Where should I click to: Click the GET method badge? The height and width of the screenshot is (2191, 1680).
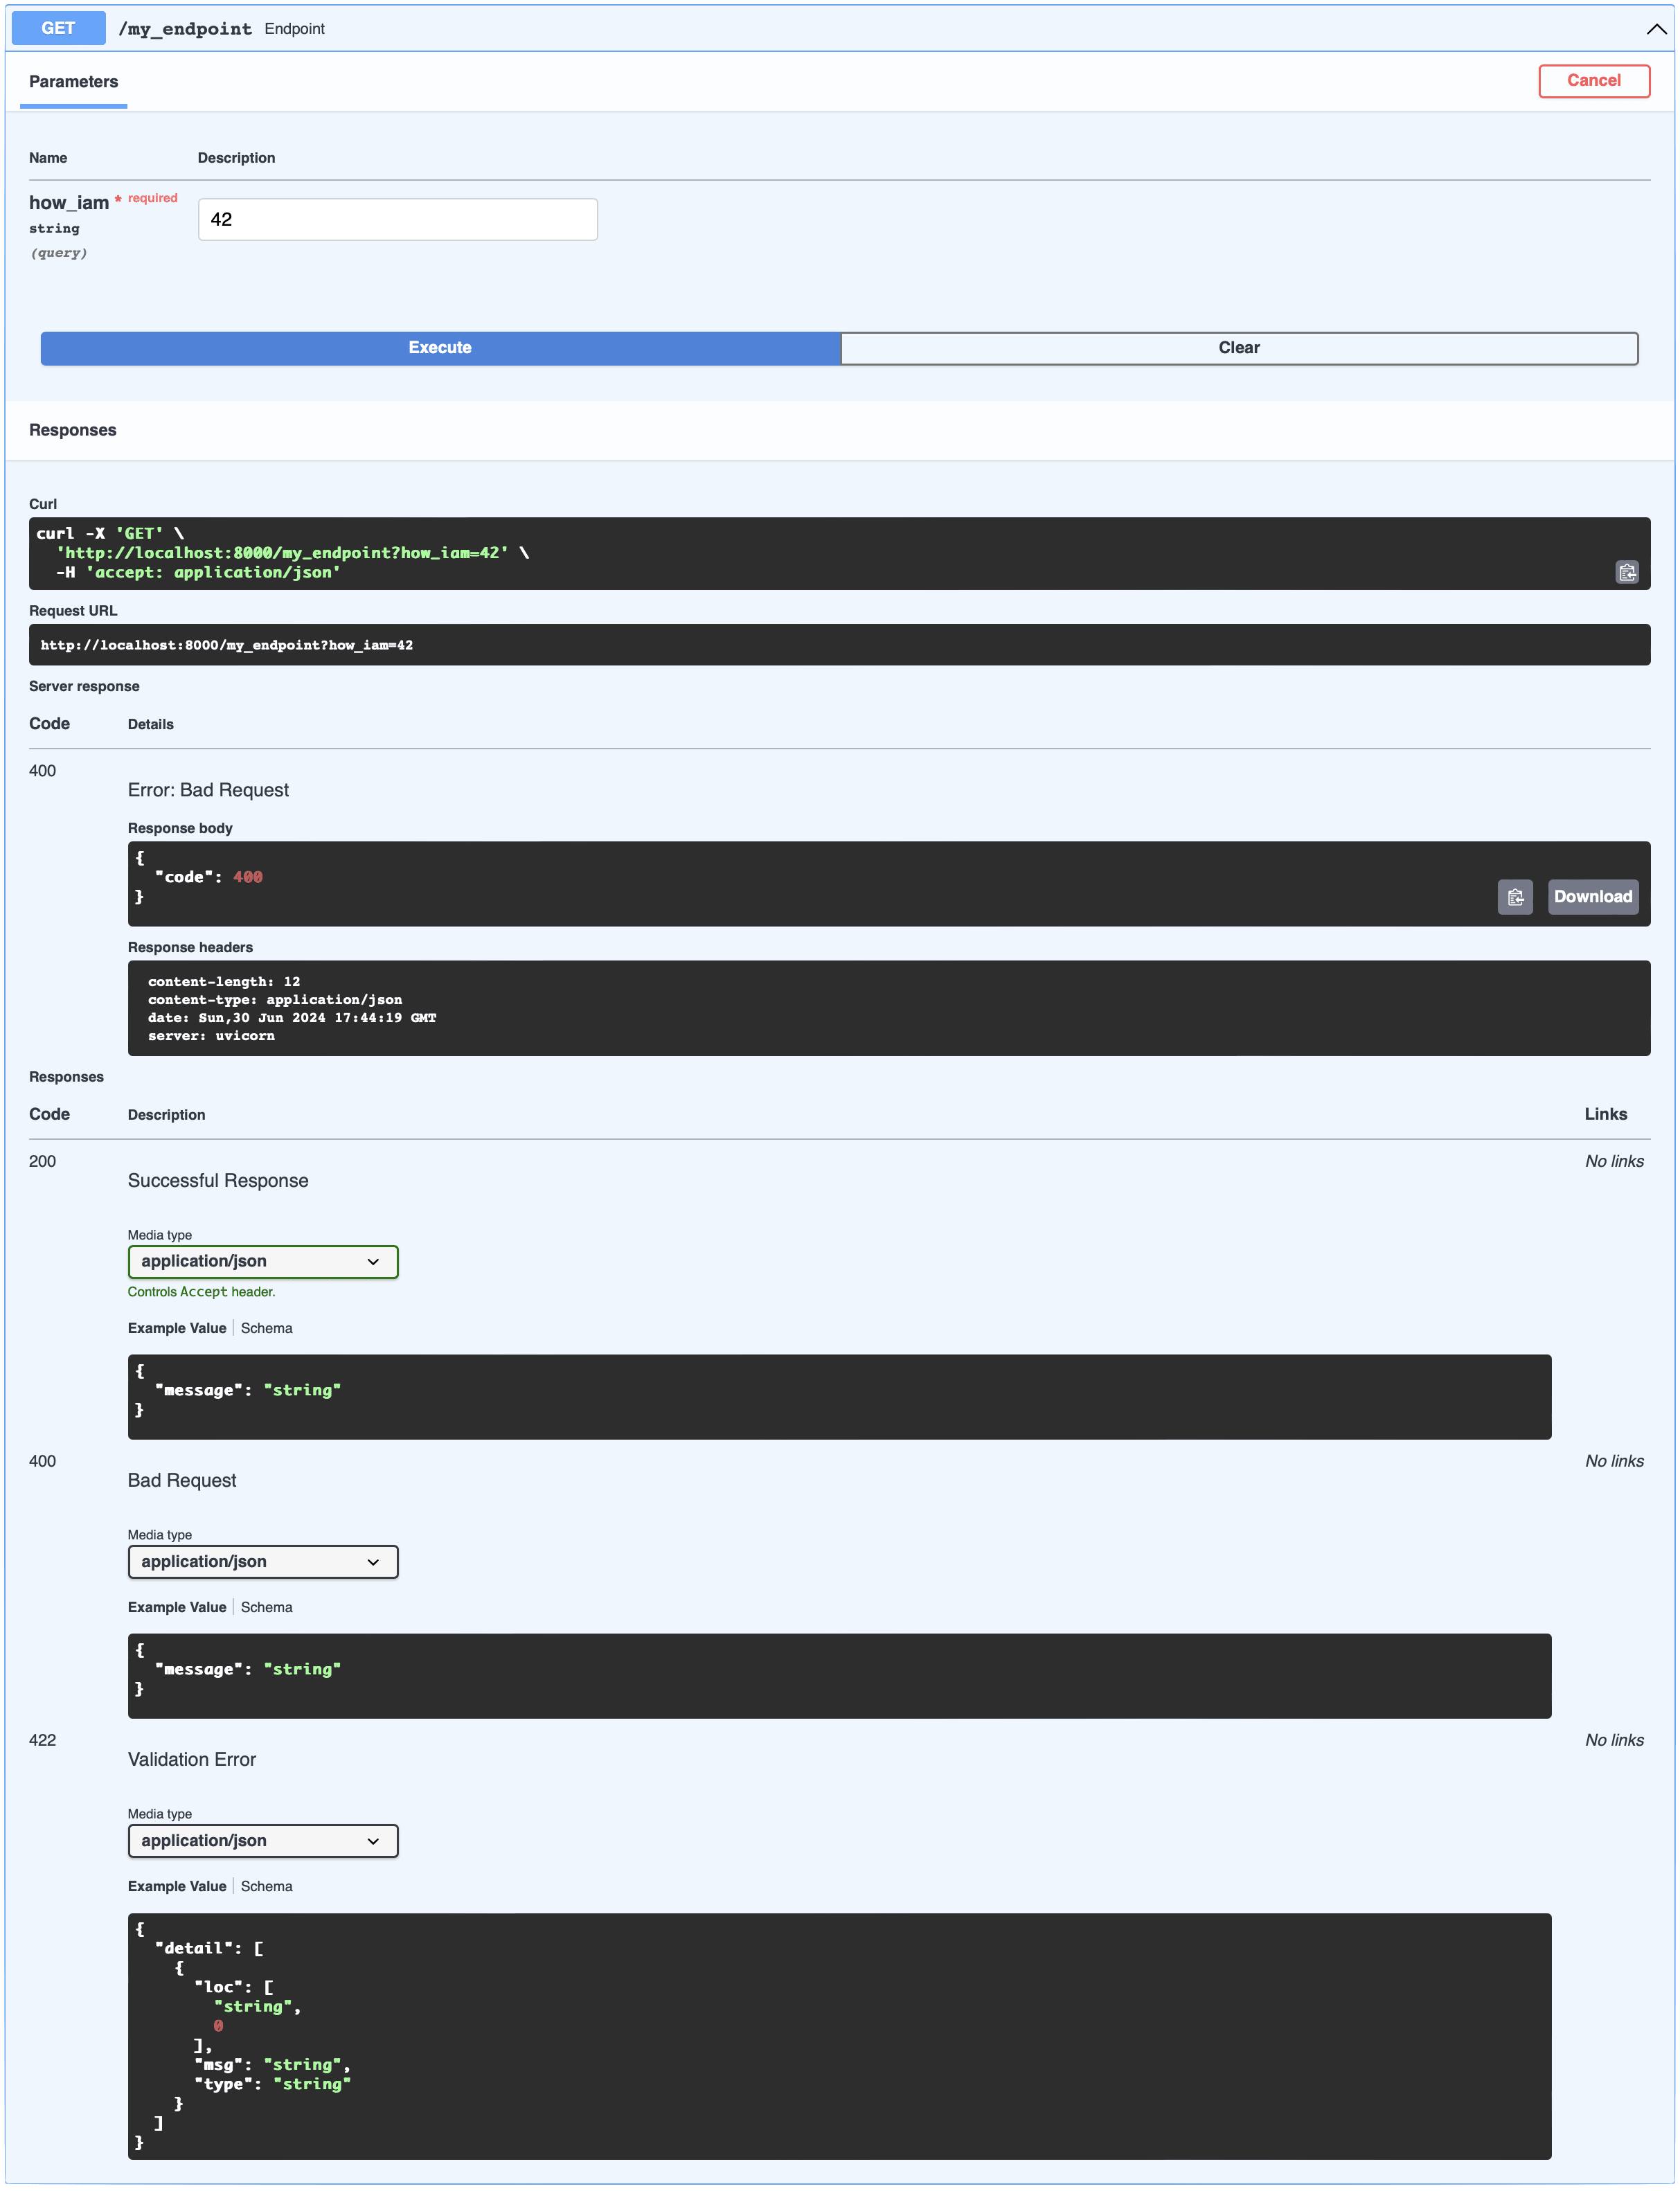pyautogui.click(x=58, y=28)
